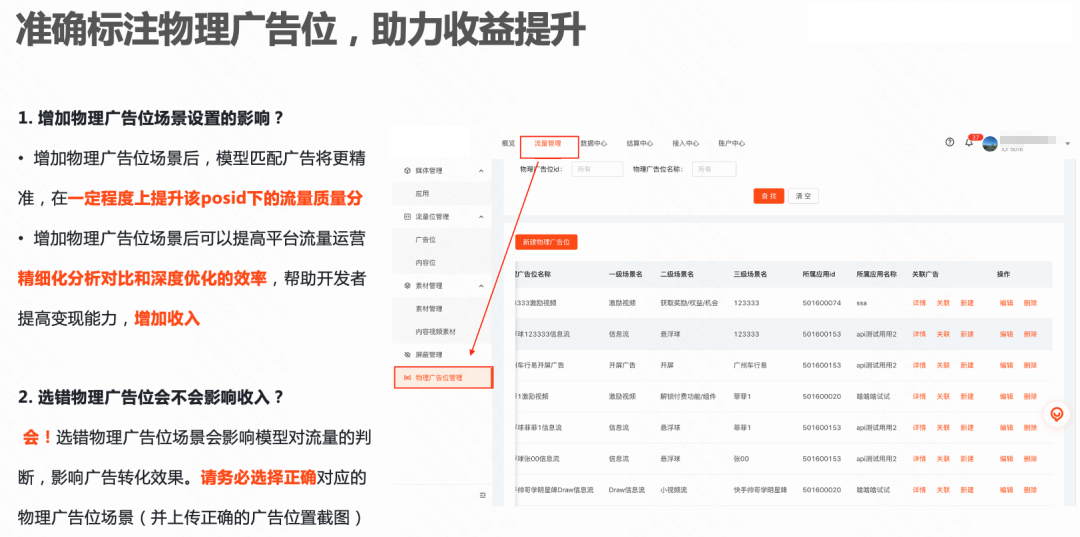Open 详情 for the 广州车行易 row
This screenshot has height=537, width=1080.
(919, 365)
